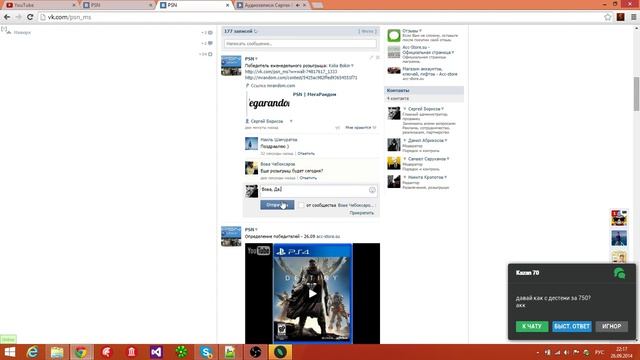
Task: Open ICQ green flower taskbar icon
Action: click(x=181, y=352)
